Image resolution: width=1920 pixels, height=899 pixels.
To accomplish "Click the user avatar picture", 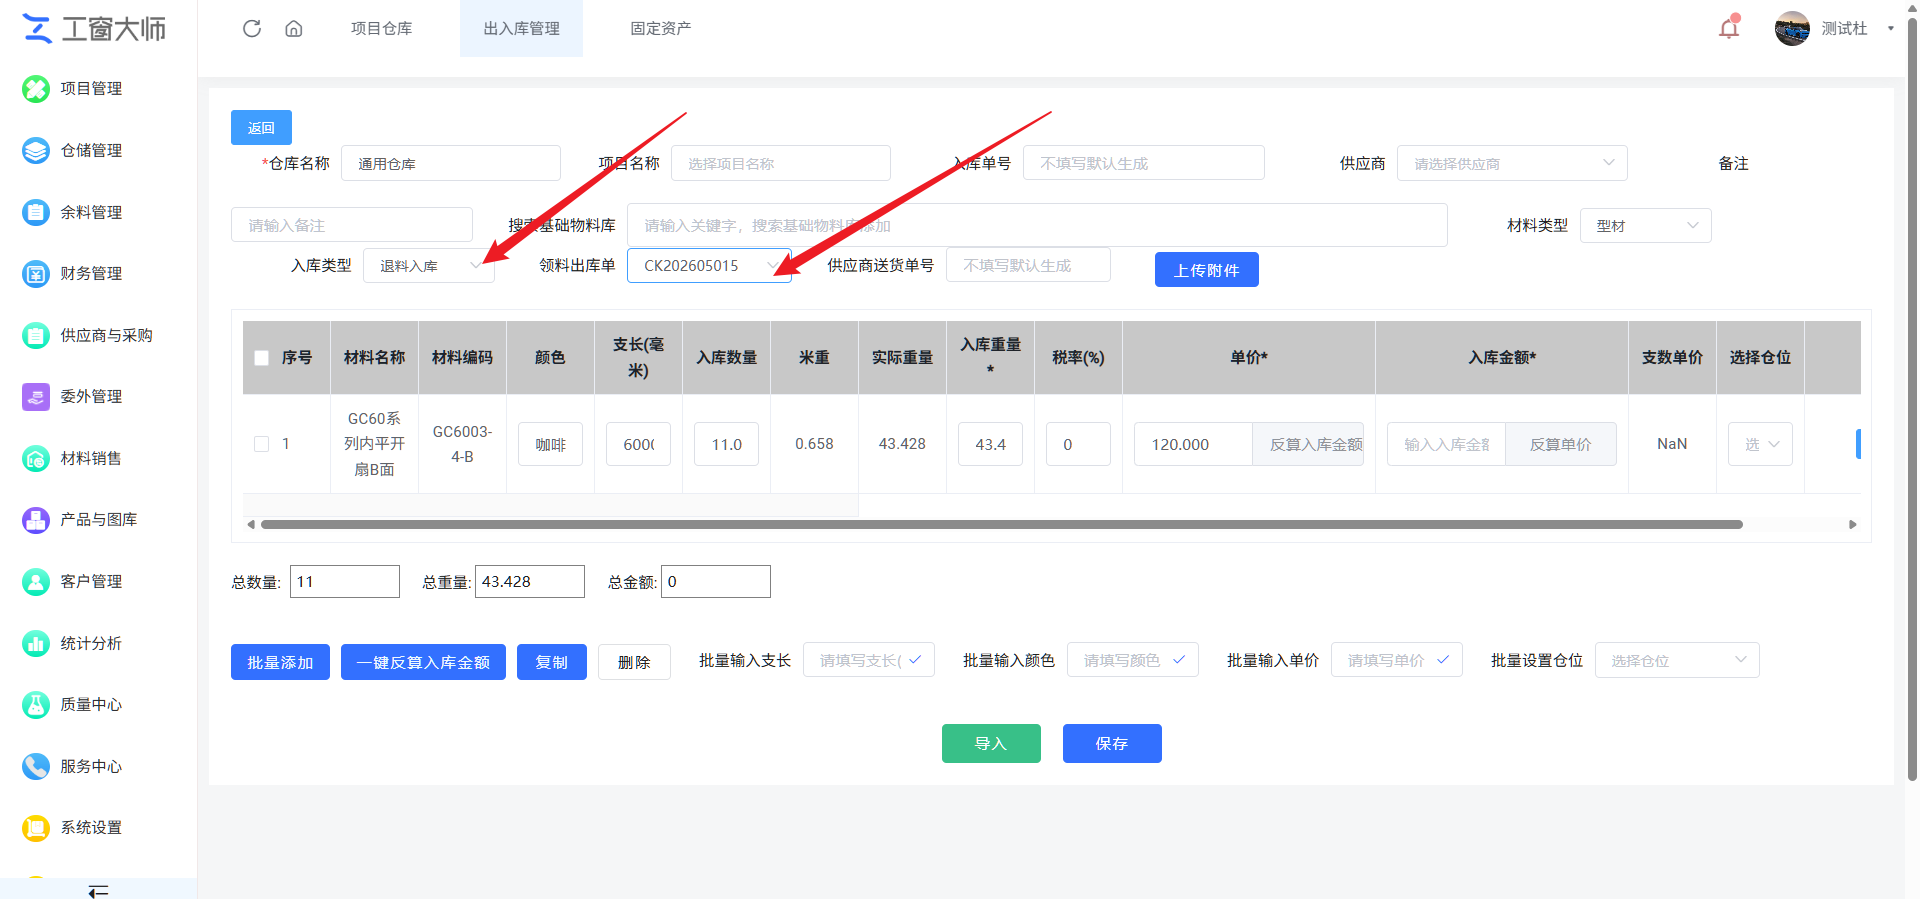I will tap(1792, 28).
